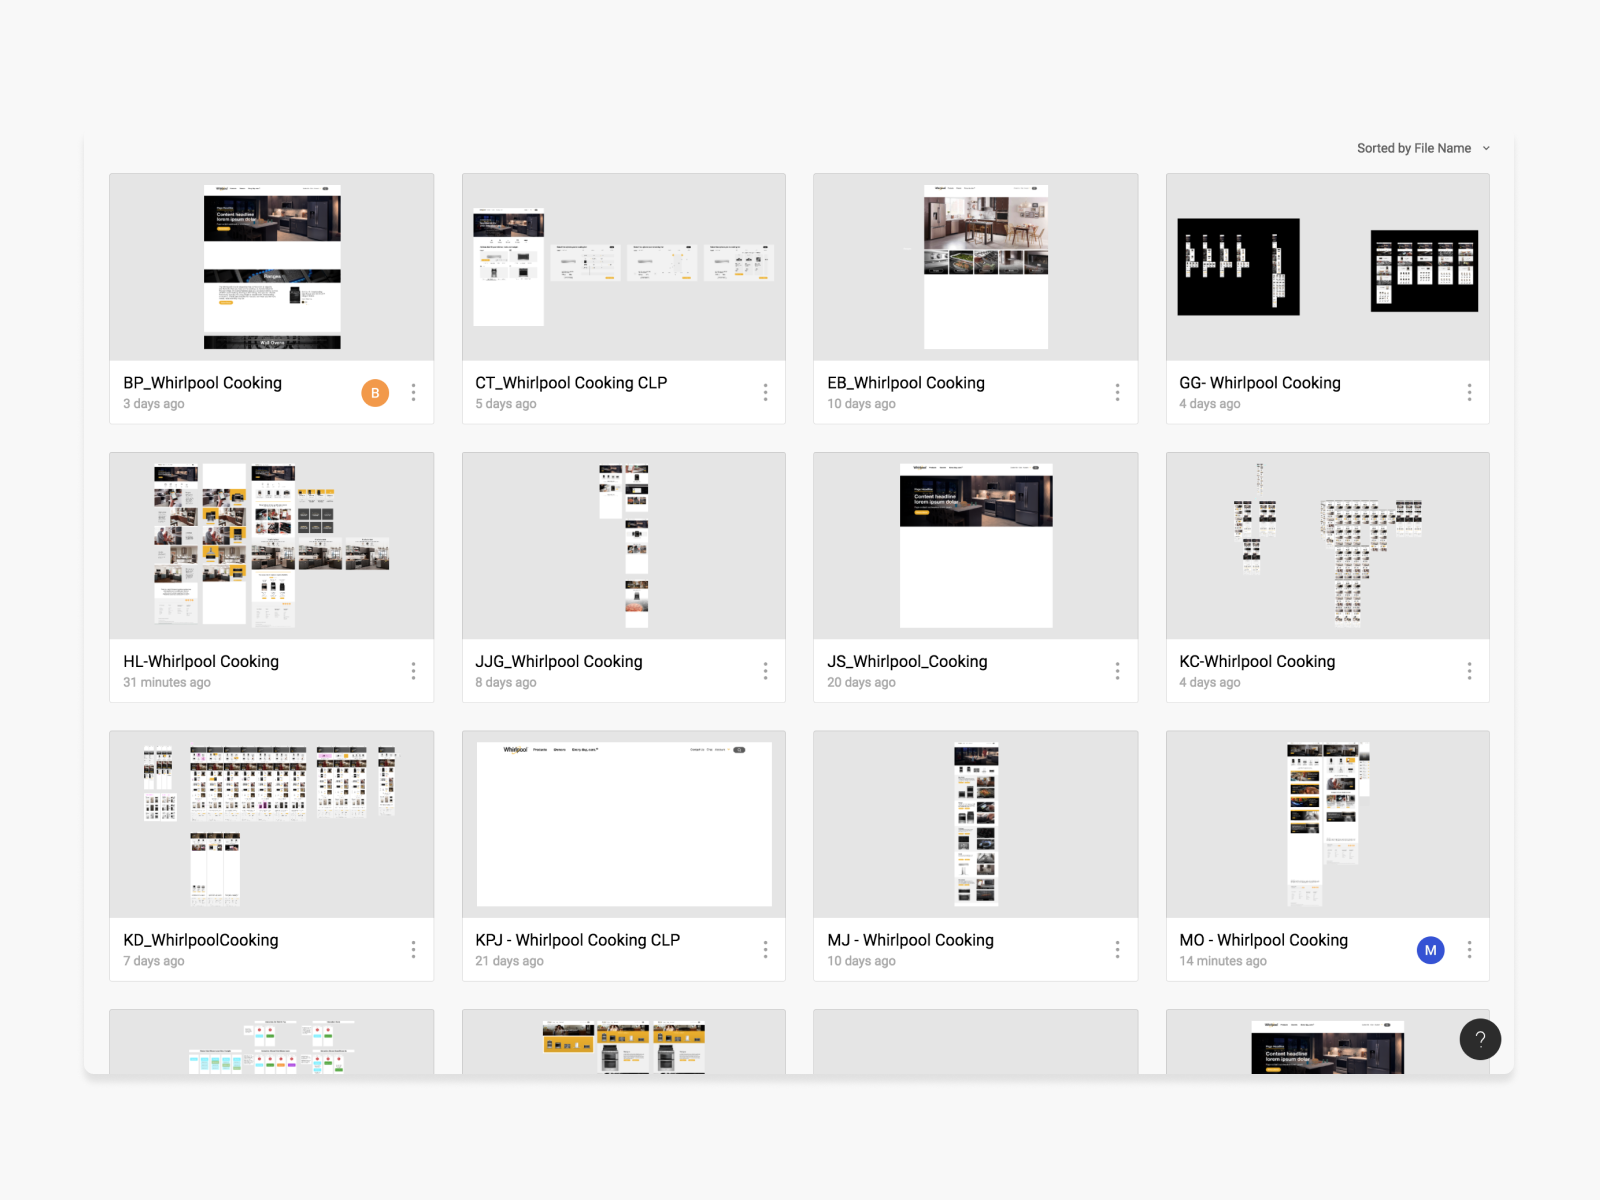Open JS_Whirlpool_Cooking file thumbnail
The image size is (1600, 1200).
click(x=976, y=546)
